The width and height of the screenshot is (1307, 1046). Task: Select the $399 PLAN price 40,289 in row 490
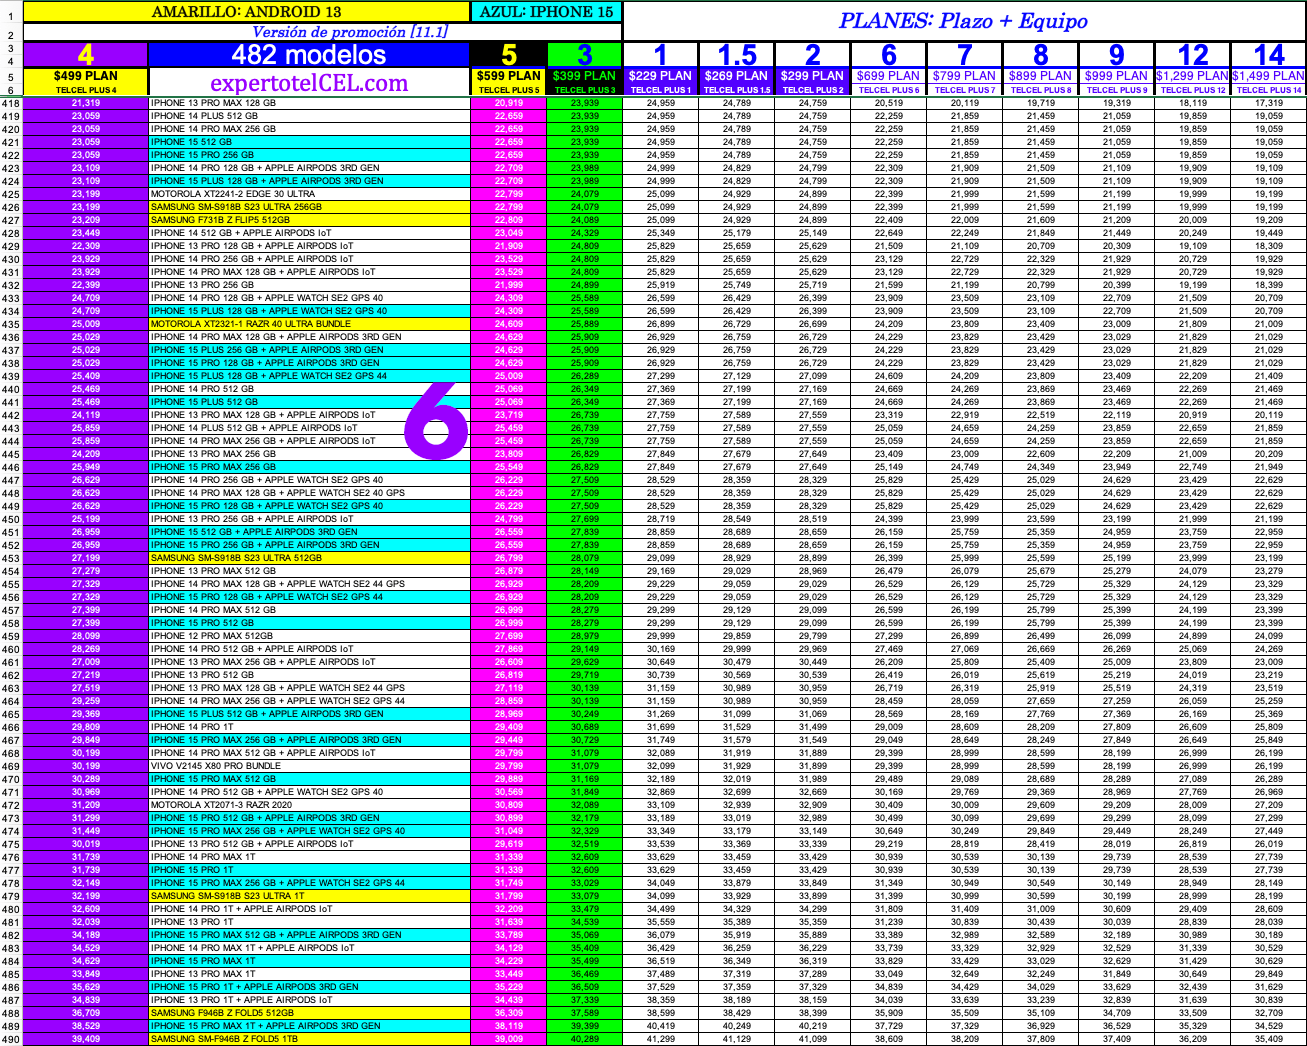pyautogui.click(x=585, y=1039)
